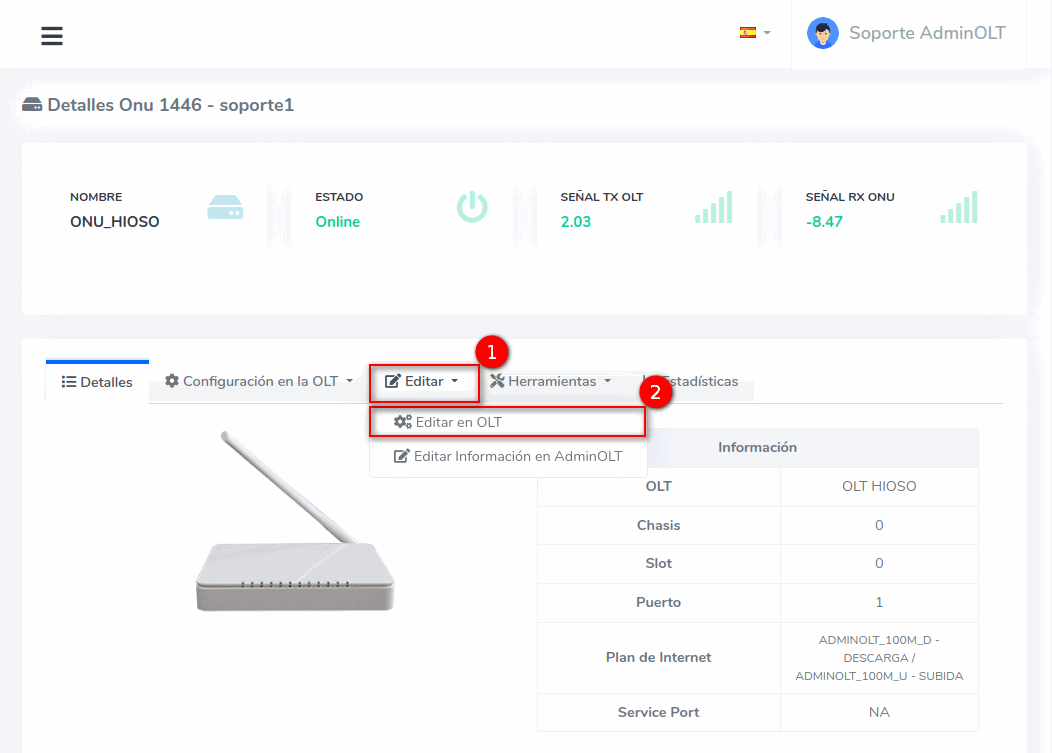Open the hamburger sidebar menu

point(52,36)
